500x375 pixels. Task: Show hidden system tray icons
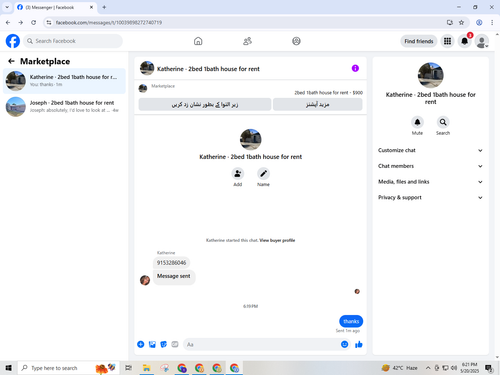[x=428, y=368]
